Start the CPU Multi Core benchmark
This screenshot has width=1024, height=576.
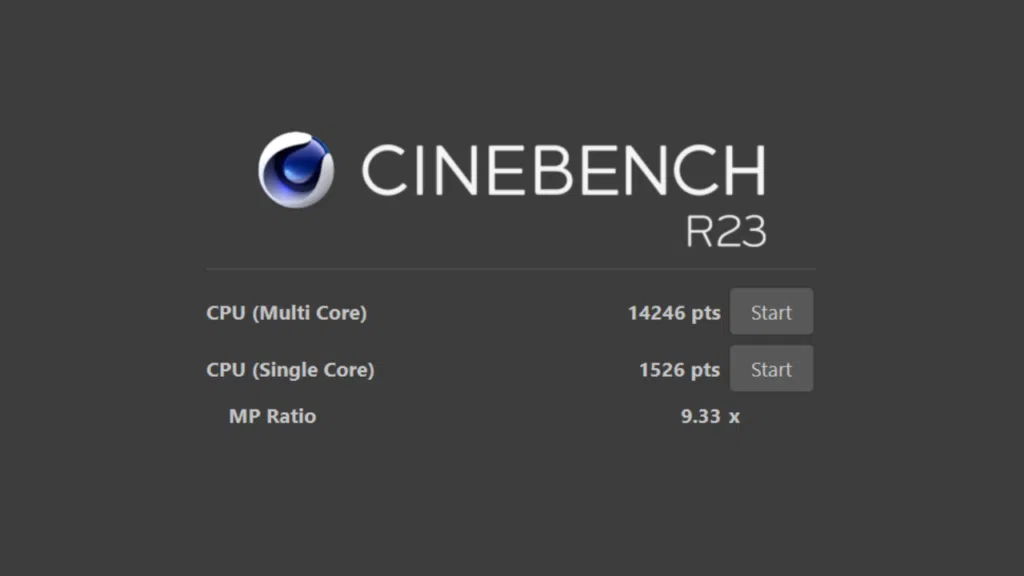(x=771, y=312)
